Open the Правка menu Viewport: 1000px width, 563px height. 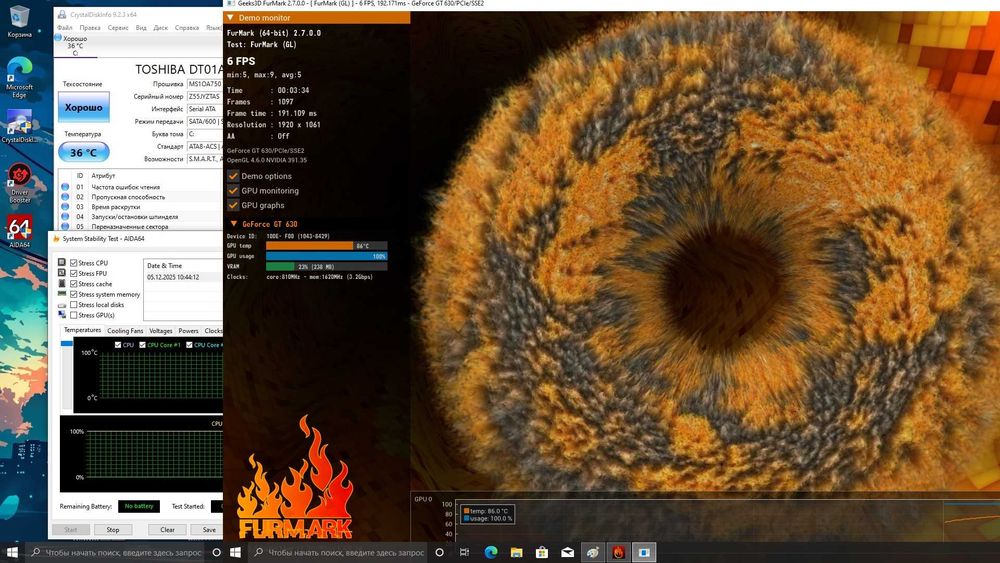(90, 28)
